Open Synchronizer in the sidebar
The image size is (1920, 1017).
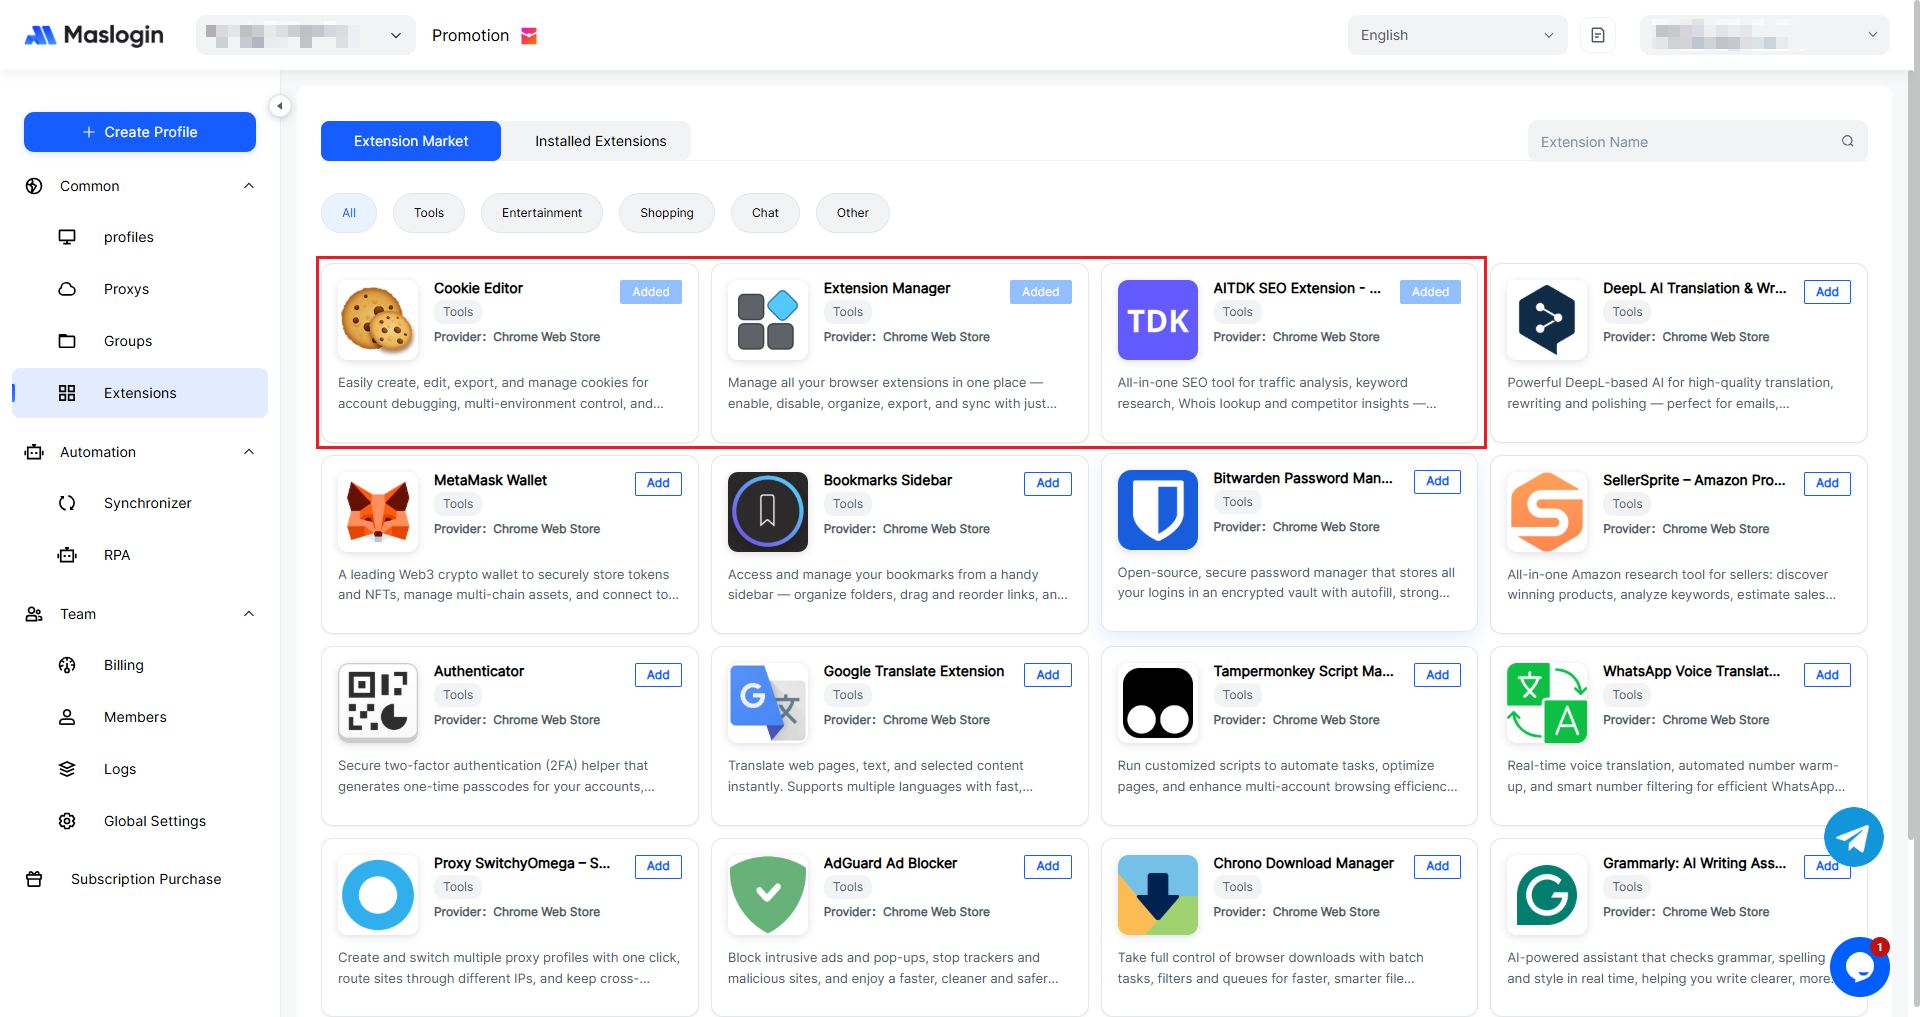(147, 503)
